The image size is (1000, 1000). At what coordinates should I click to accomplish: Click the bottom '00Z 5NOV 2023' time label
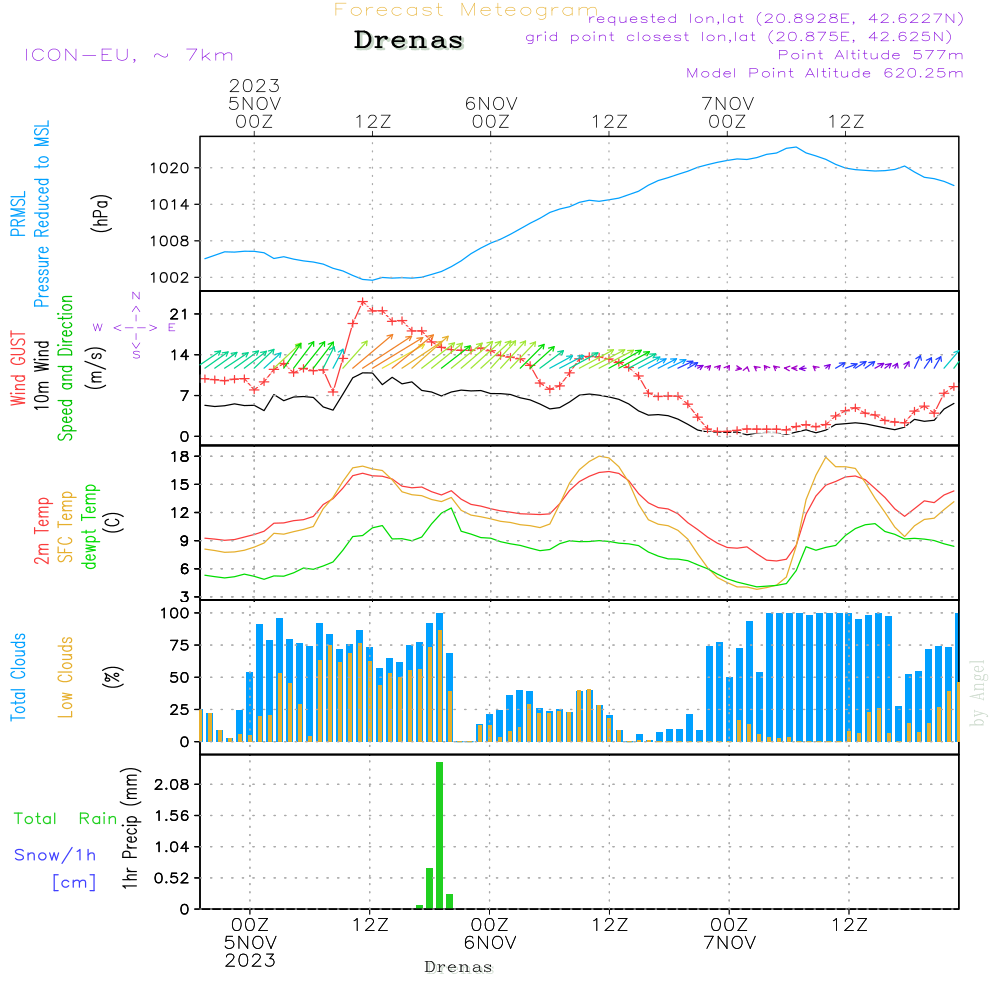(250, 943)
